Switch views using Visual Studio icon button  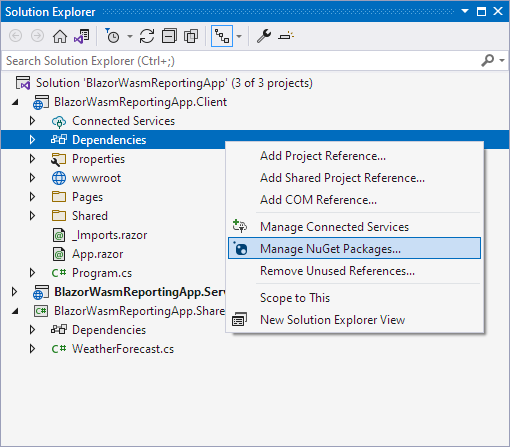(x=82, y=36)
